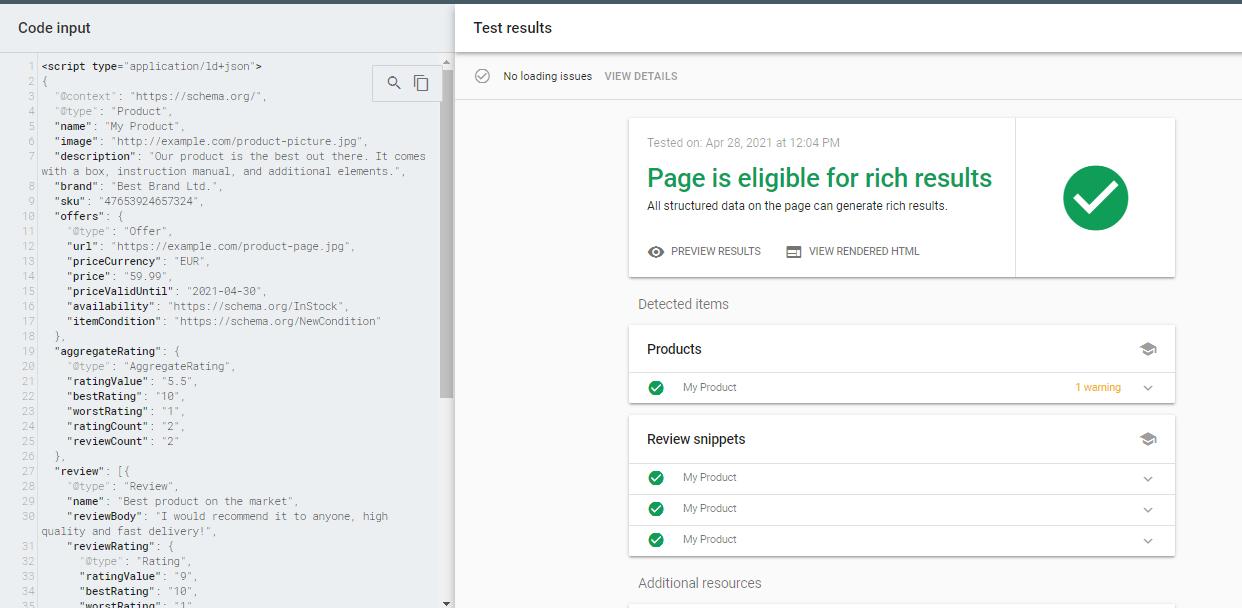
Task: Copy the code with the copy icon
Action: coord(421,83)
